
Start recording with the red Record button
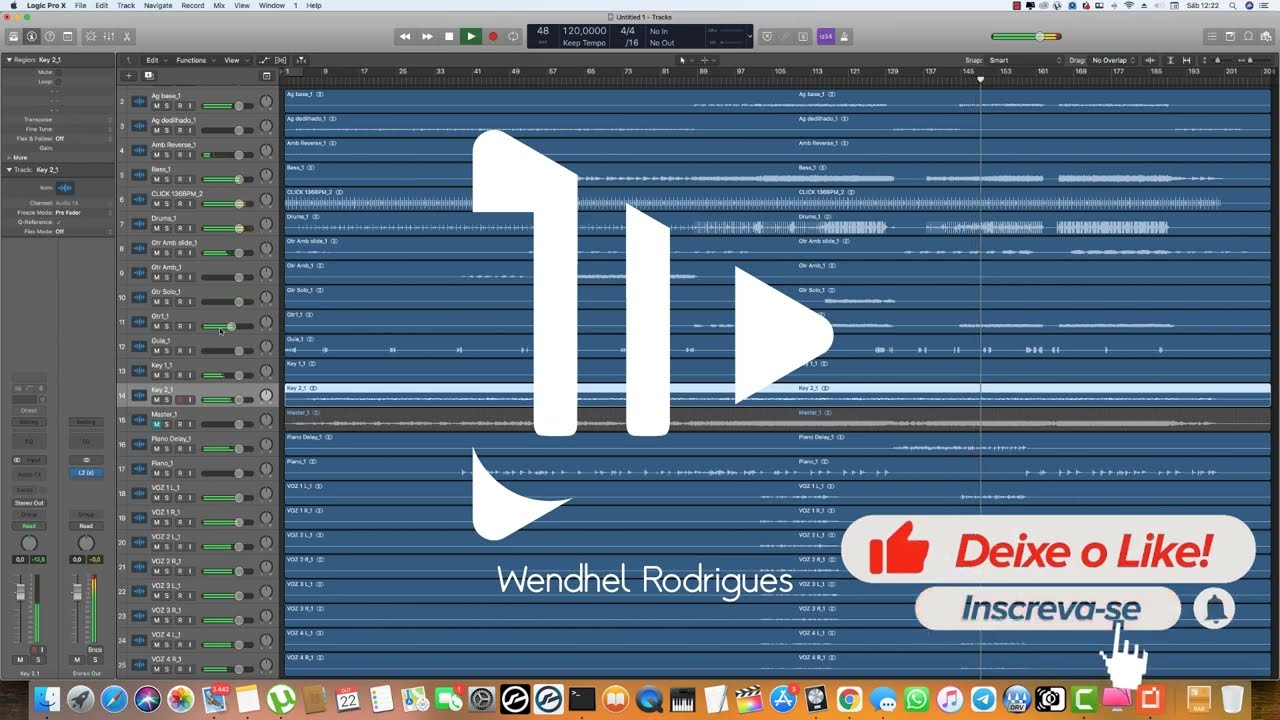(x=492, y=36)
